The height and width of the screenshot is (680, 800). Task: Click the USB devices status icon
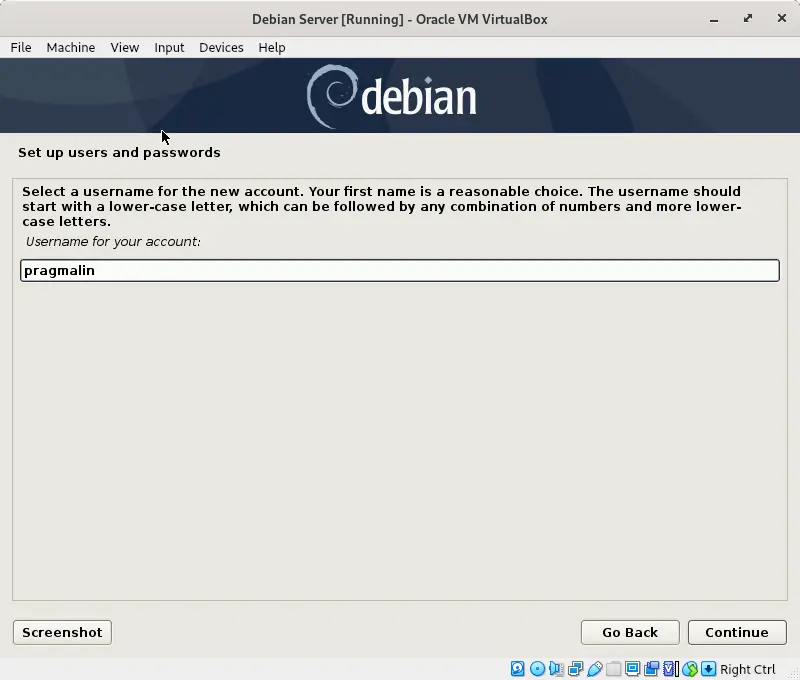(x=594, y=668)
